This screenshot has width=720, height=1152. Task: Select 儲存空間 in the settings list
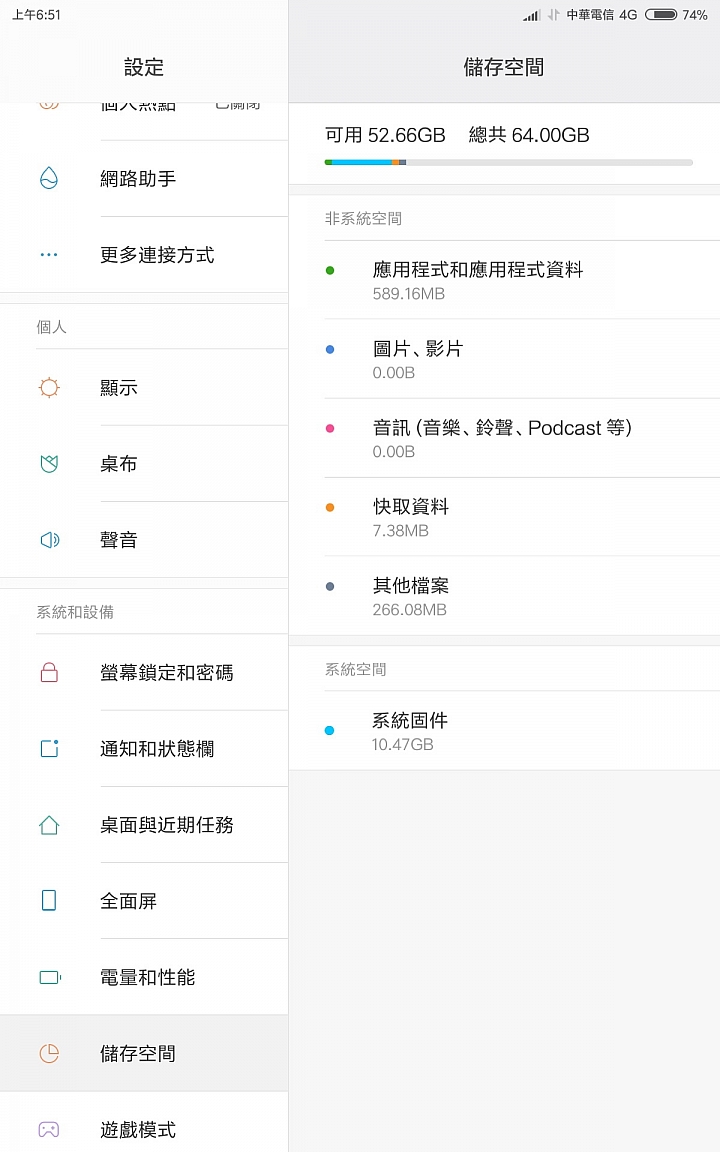pyautogui.click(x=138, y=1053)
